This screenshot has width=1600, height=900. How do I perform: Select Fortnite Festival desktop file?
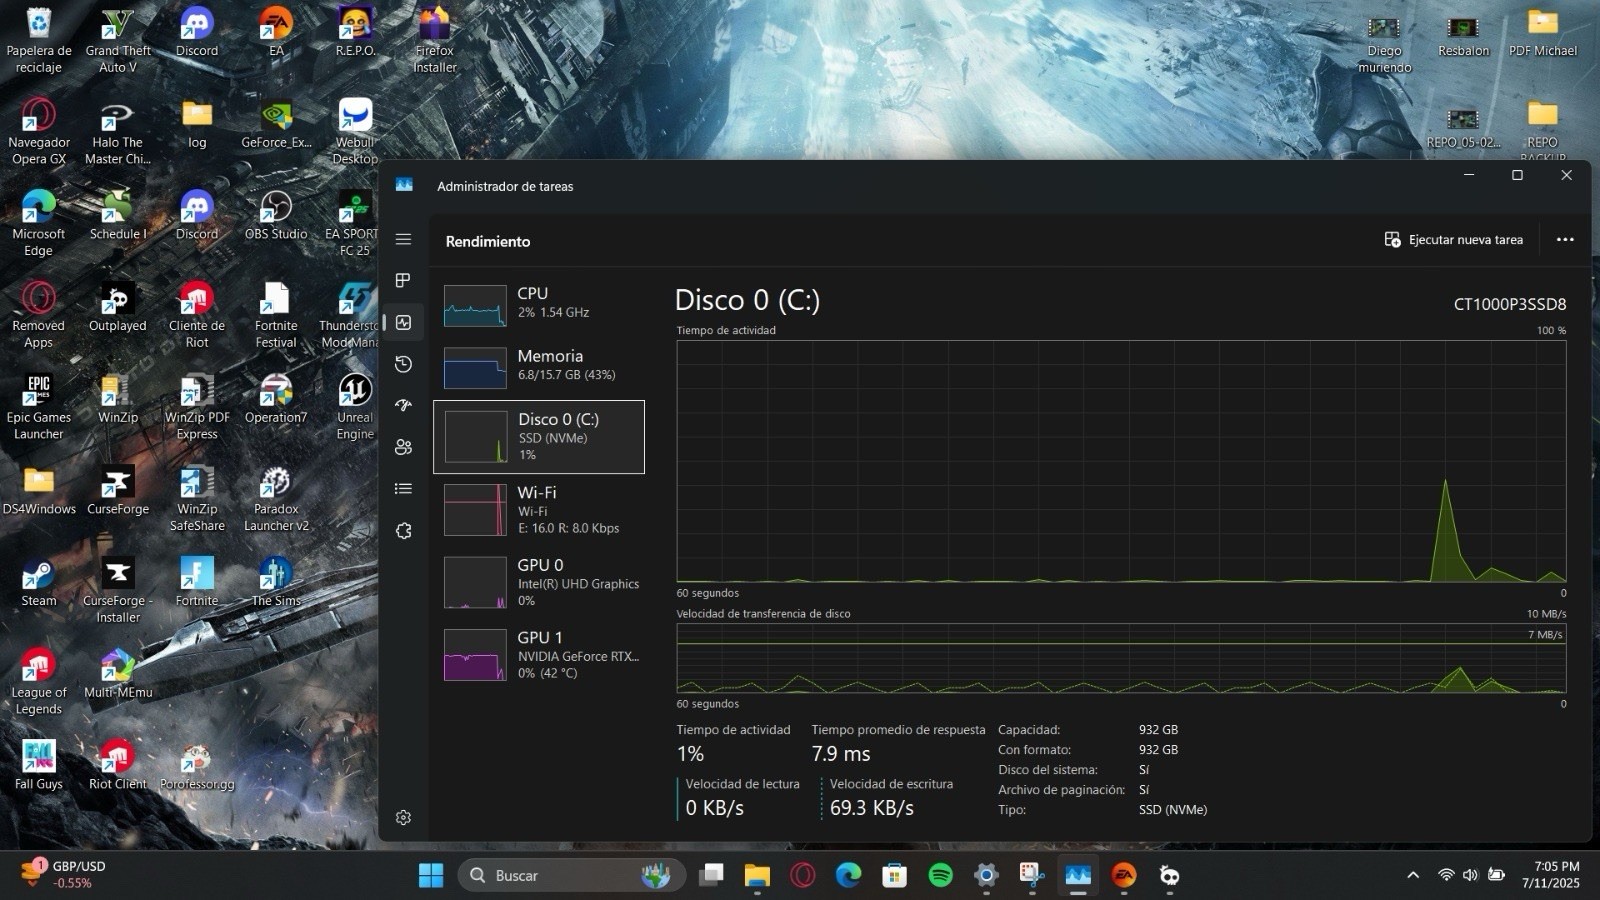point(276,314)
